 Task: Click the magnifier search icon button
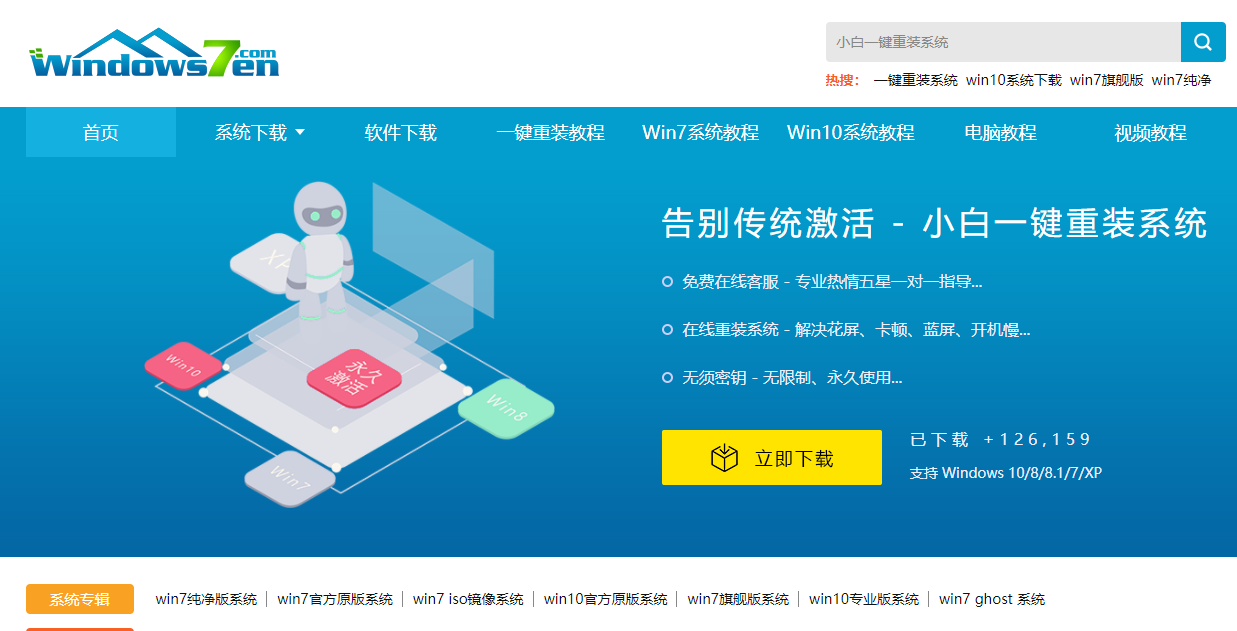click(1203, 42)
